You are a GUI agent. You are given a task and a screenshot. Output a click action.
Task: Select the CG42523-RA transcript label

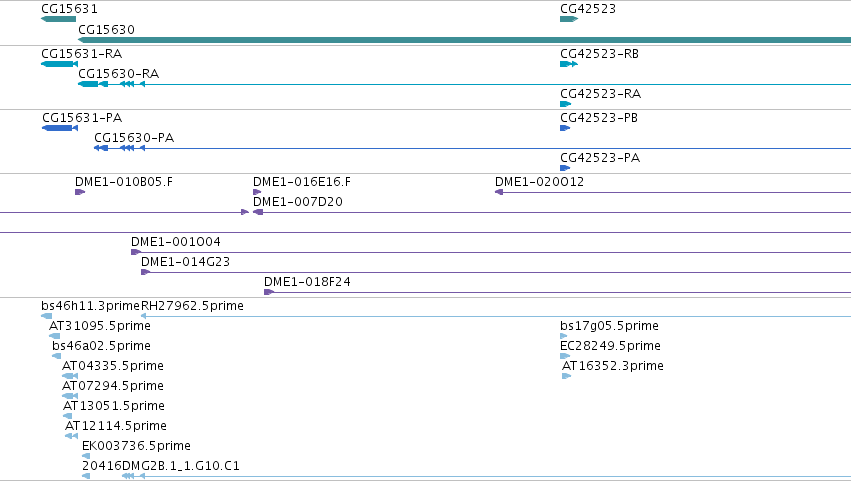pos(600,94)
